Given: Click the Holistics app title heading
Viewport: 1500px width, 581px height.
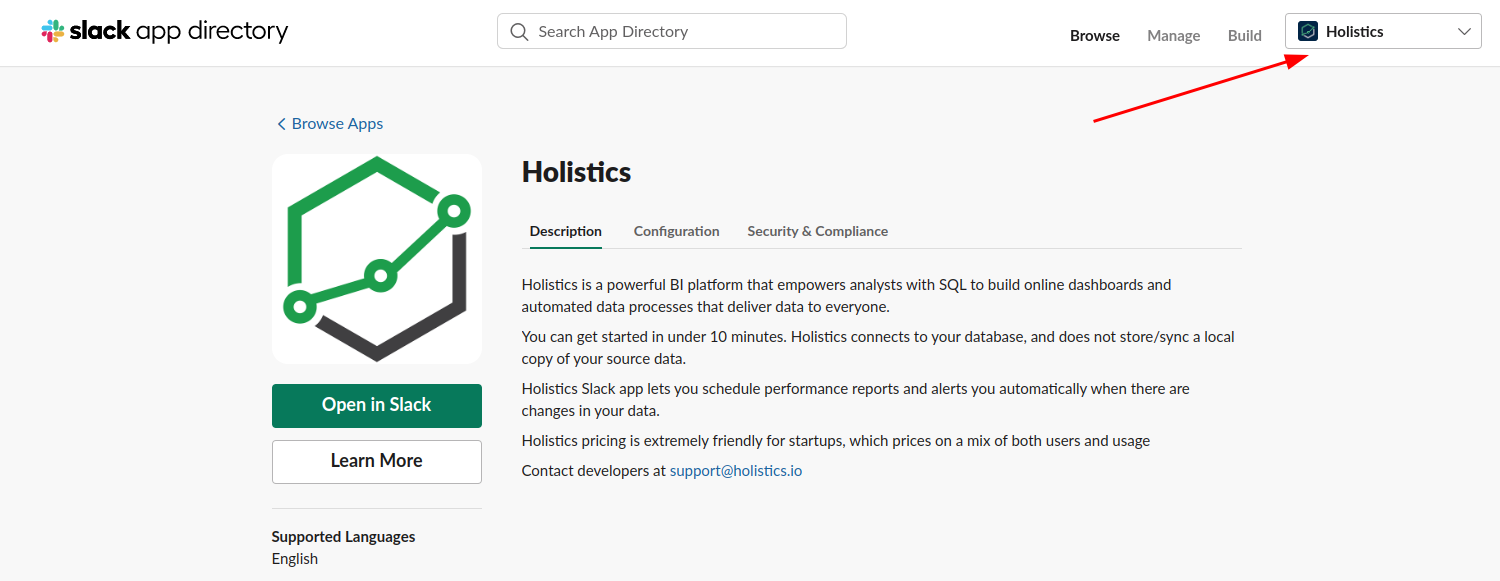Looking at the screenshot, I should click(x=576, y=172).
